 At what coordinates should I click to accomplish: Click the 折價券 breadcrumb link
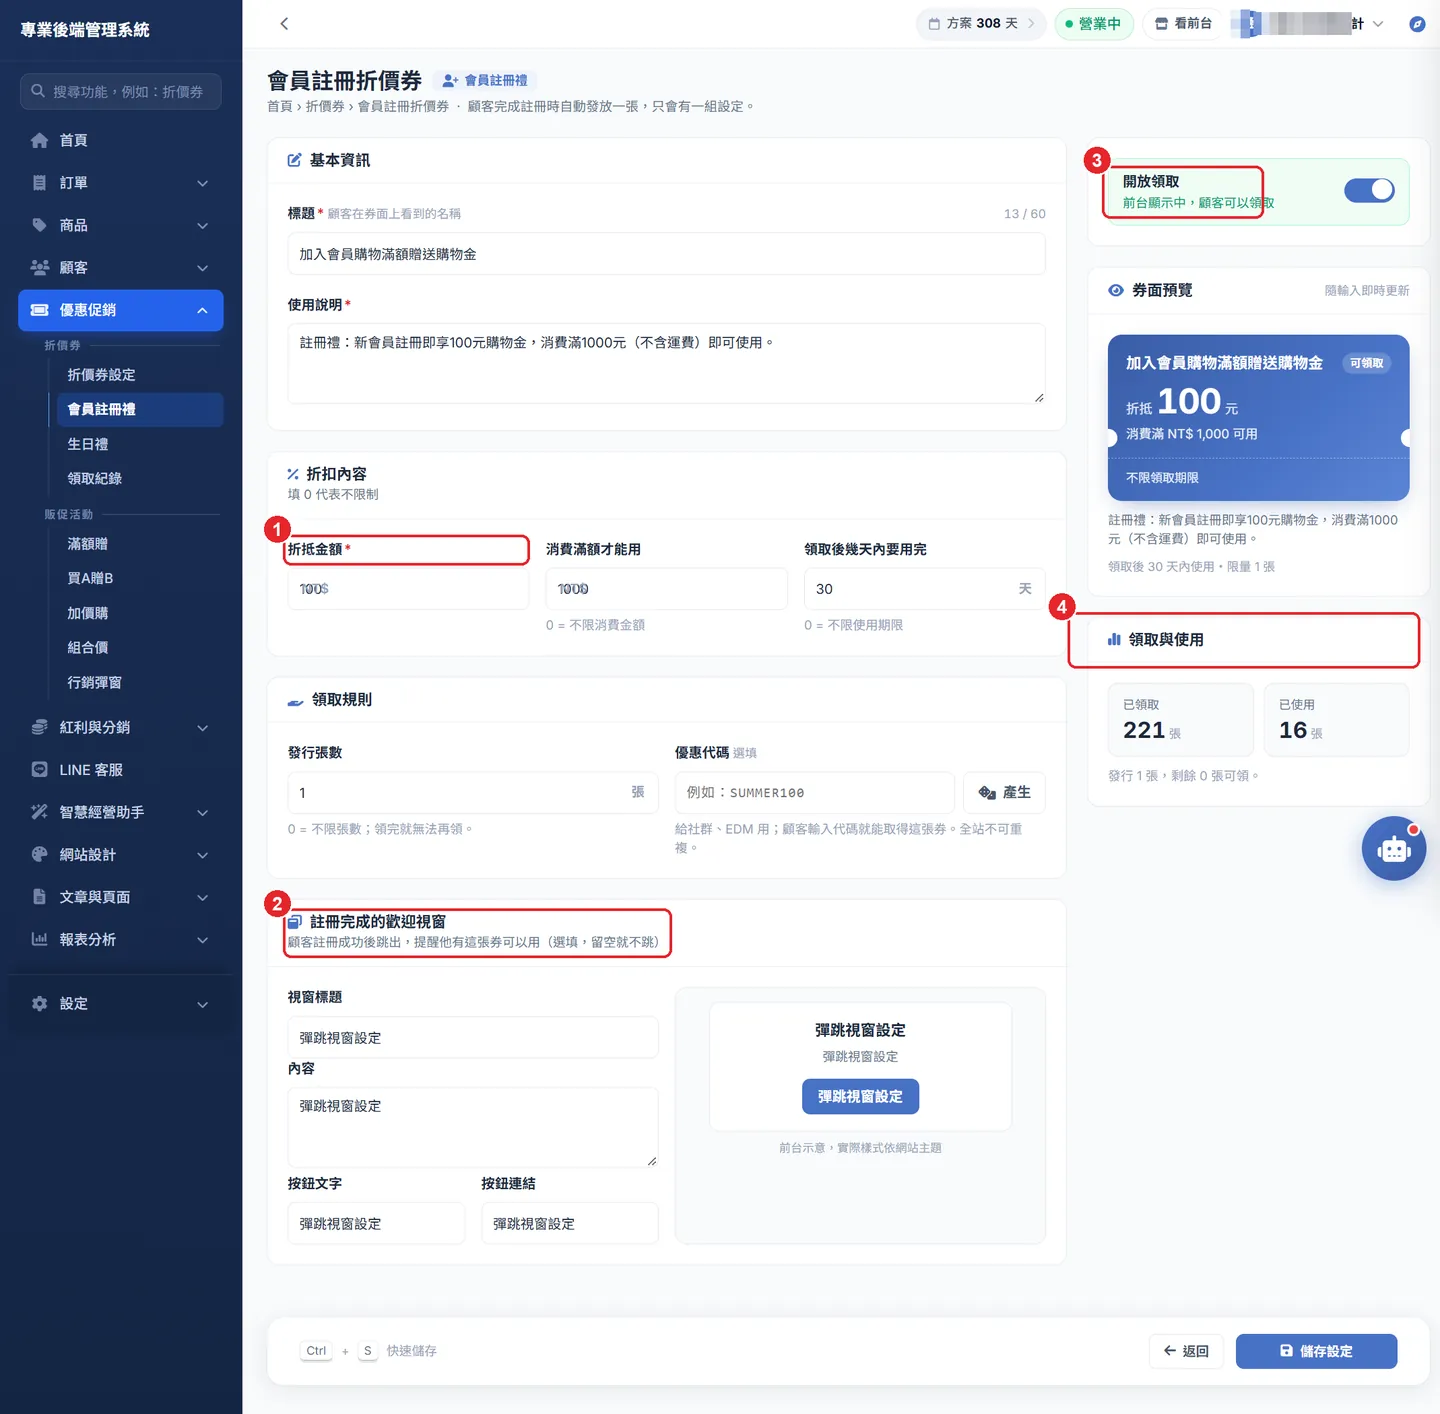click(x=325, y=106)
